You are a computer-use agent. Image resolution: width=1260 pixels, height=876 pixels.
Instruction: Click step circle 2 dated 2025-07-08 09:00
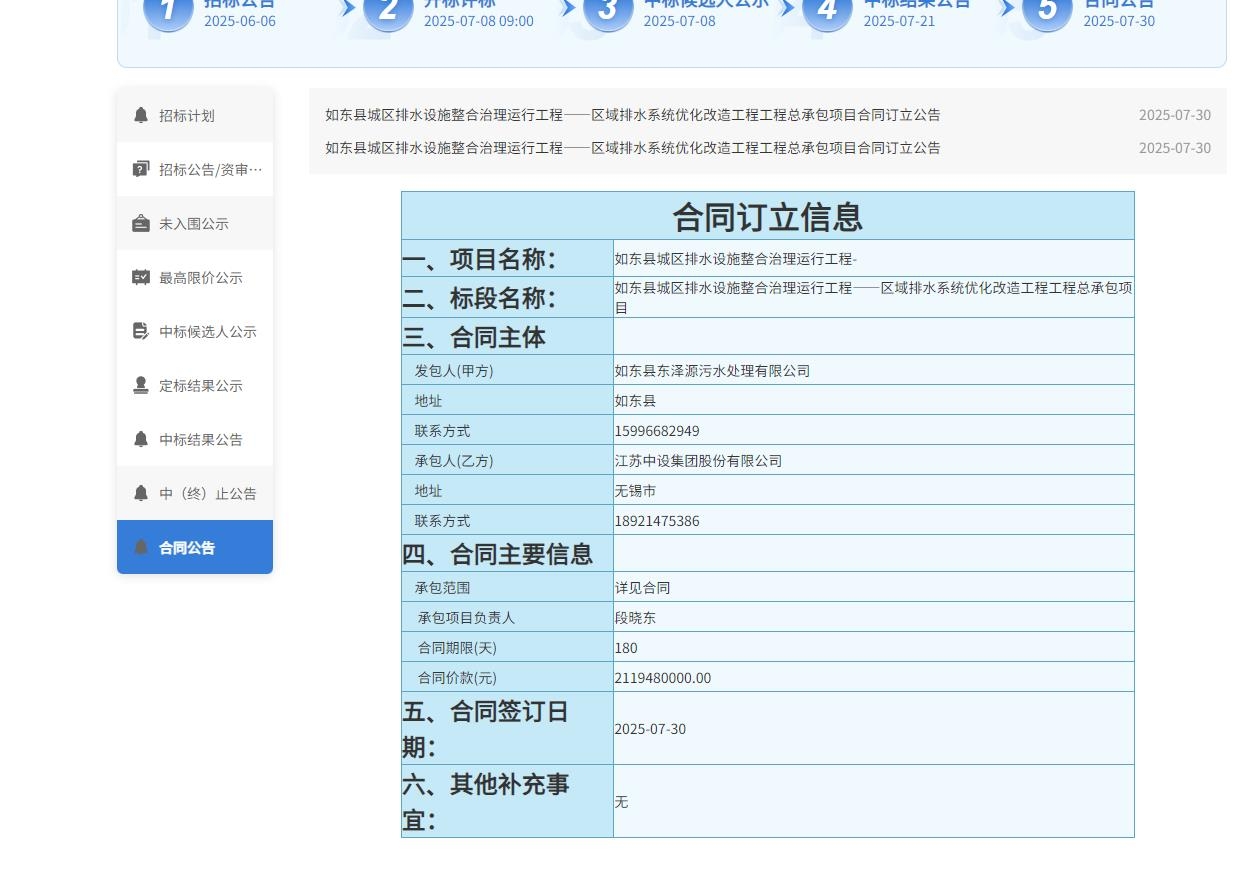[388, 10]
